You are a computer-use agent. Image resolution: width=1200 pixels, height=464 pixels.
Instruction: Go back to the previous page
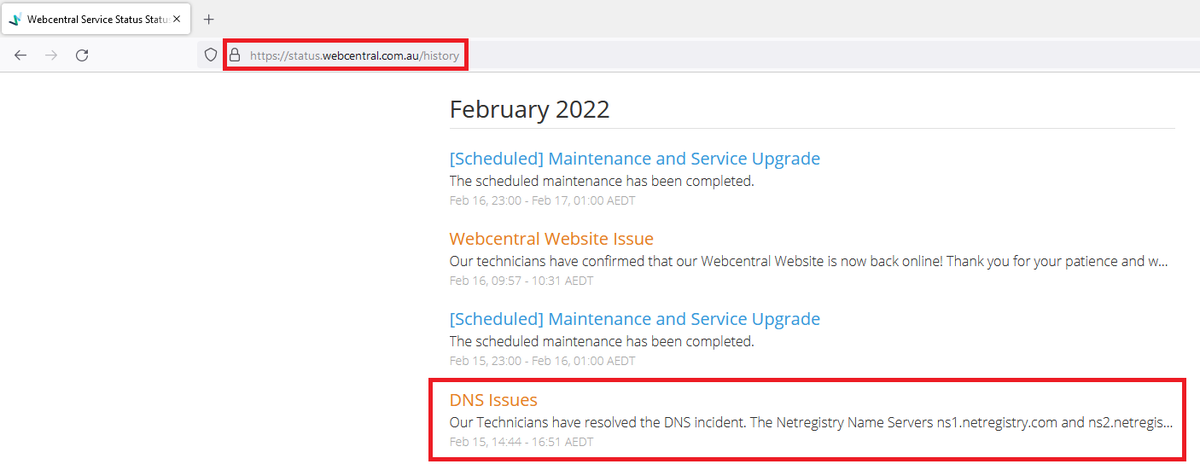20,55
